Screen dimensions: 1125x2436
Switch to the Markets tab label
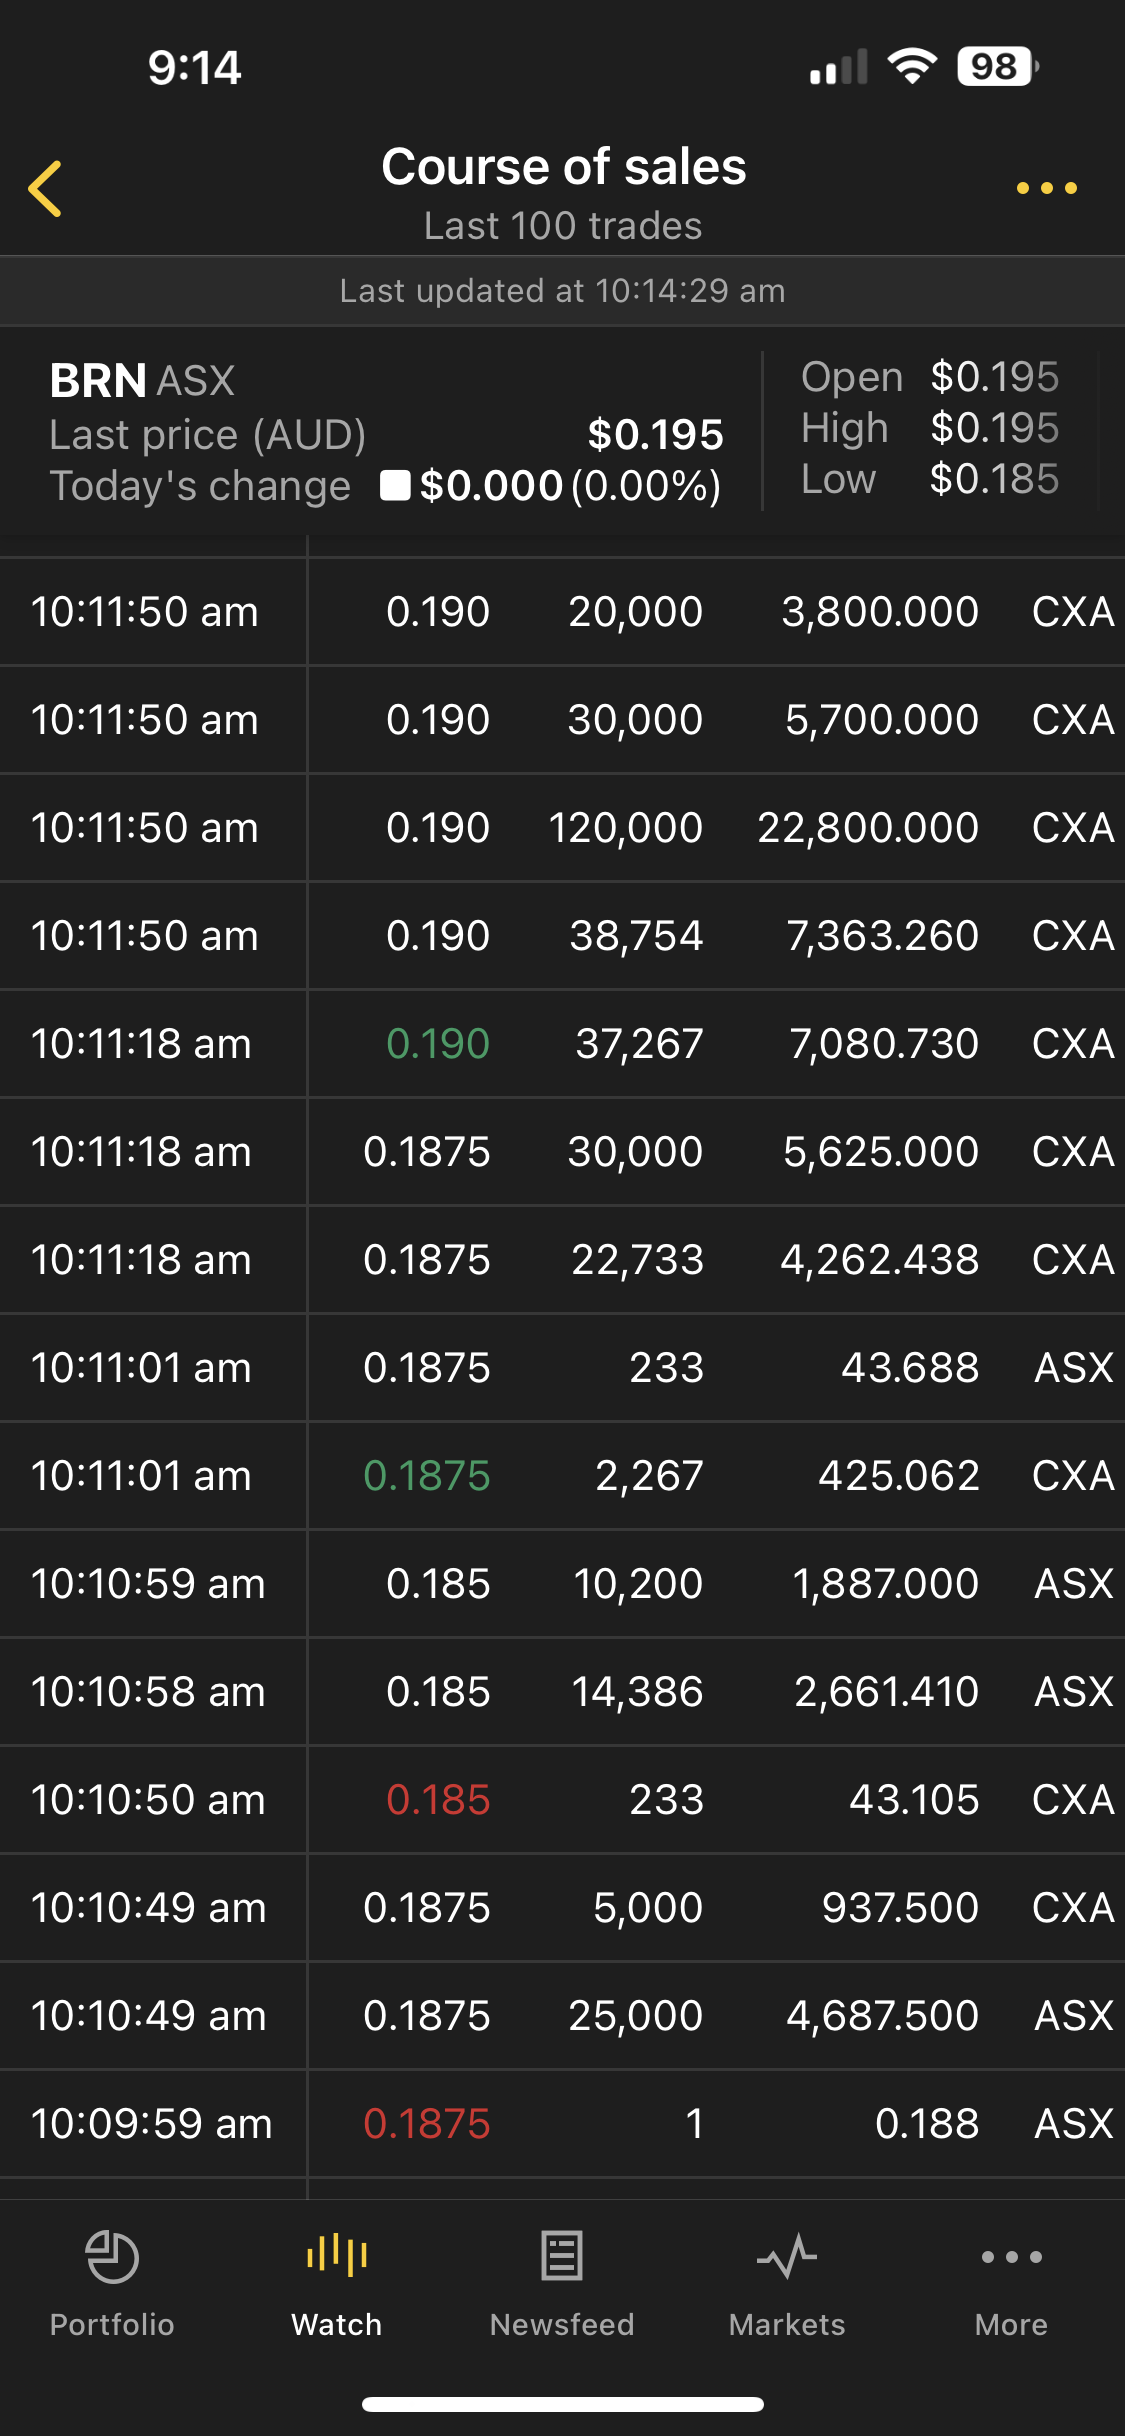click(x=787, y=2324)
